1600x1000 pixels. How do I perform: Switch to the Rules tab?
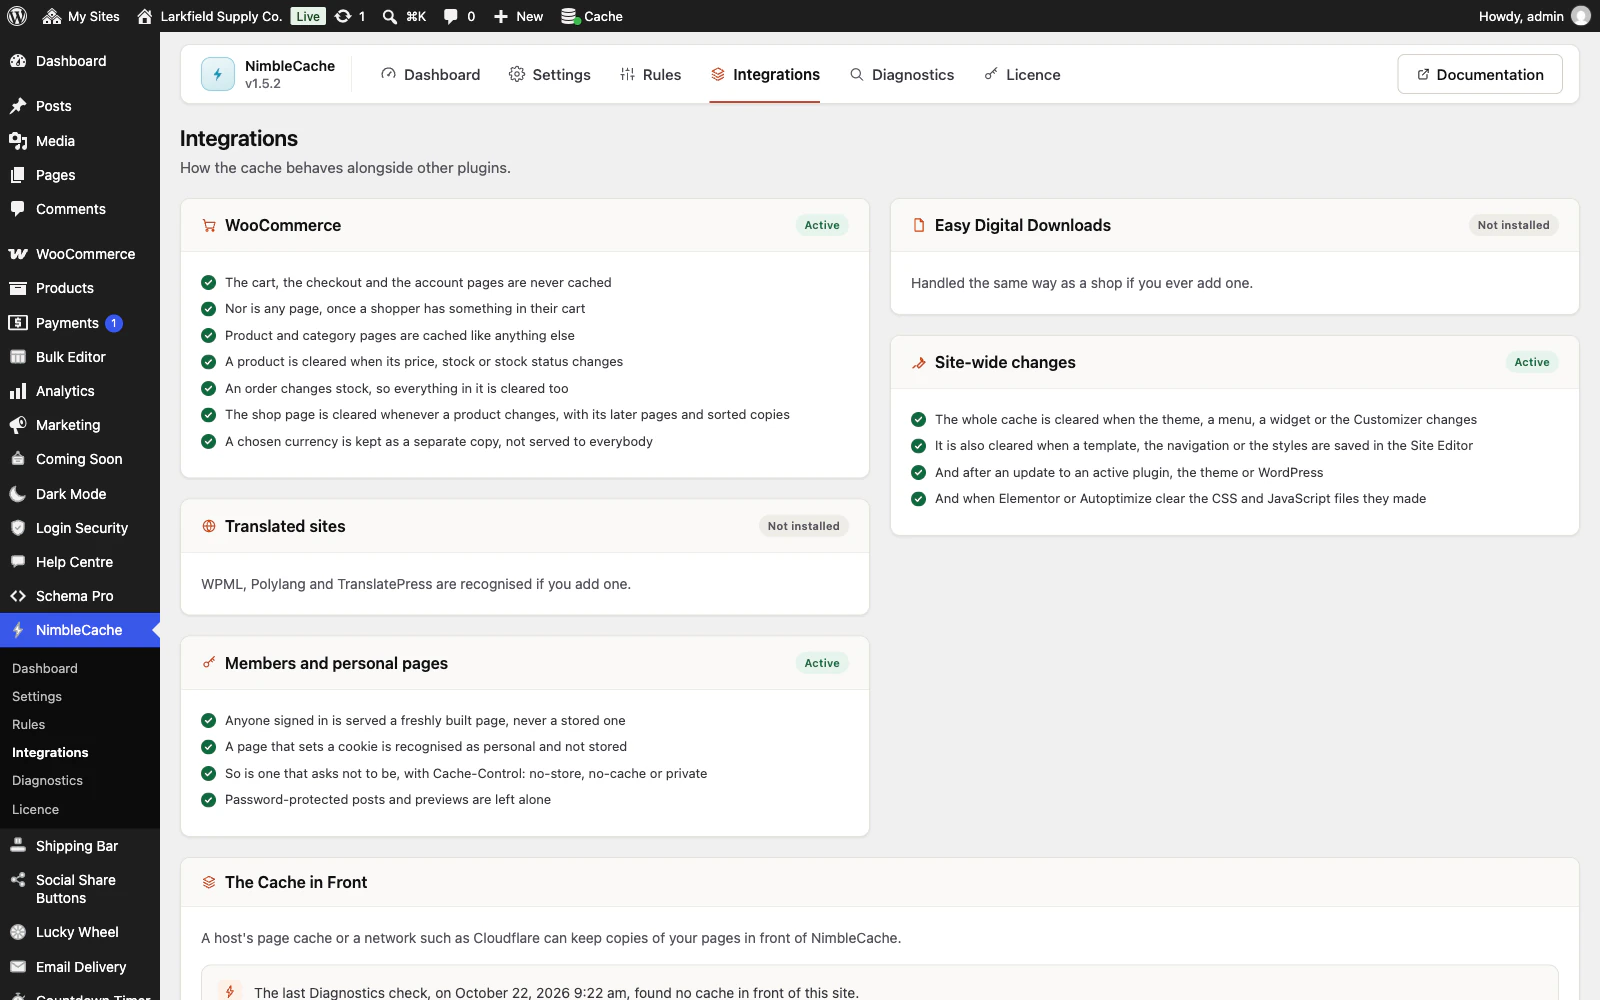point(650,75)
